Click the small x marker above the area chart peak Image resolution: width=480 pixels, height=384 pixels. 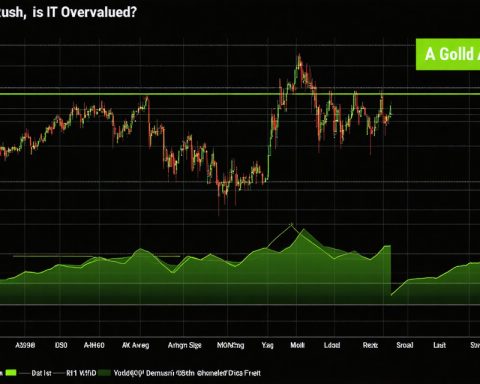point(292,224)
